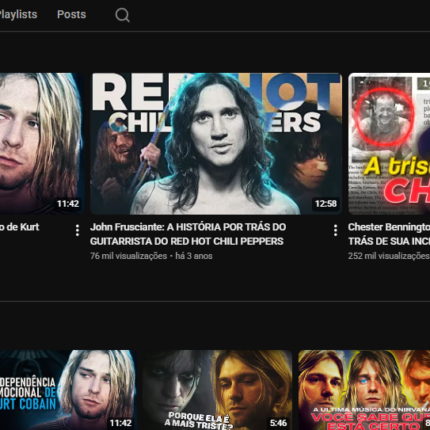430x430 pixels.
Task: Open John Frusciante video title link
Action: (x=188, y=234)
